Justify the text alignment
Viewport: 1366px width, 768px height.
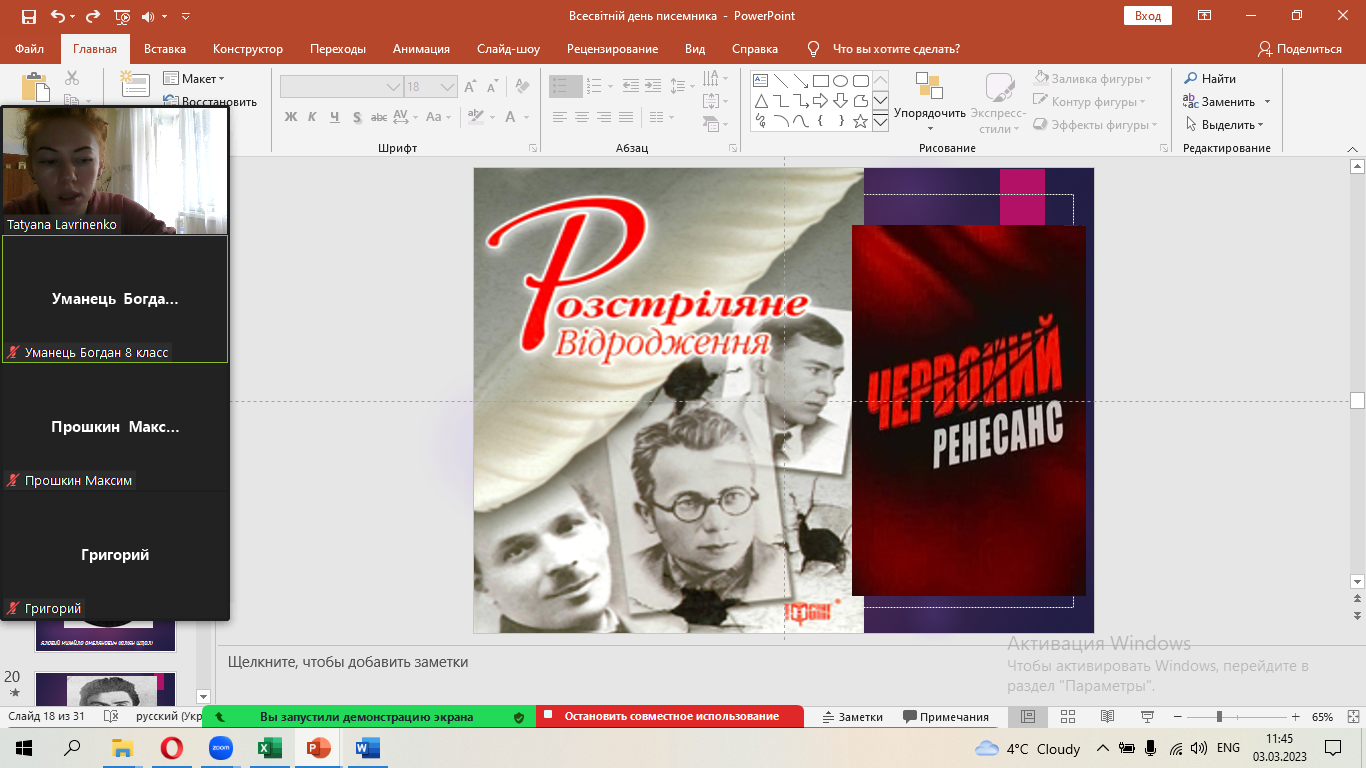click(x=626, y=117)
